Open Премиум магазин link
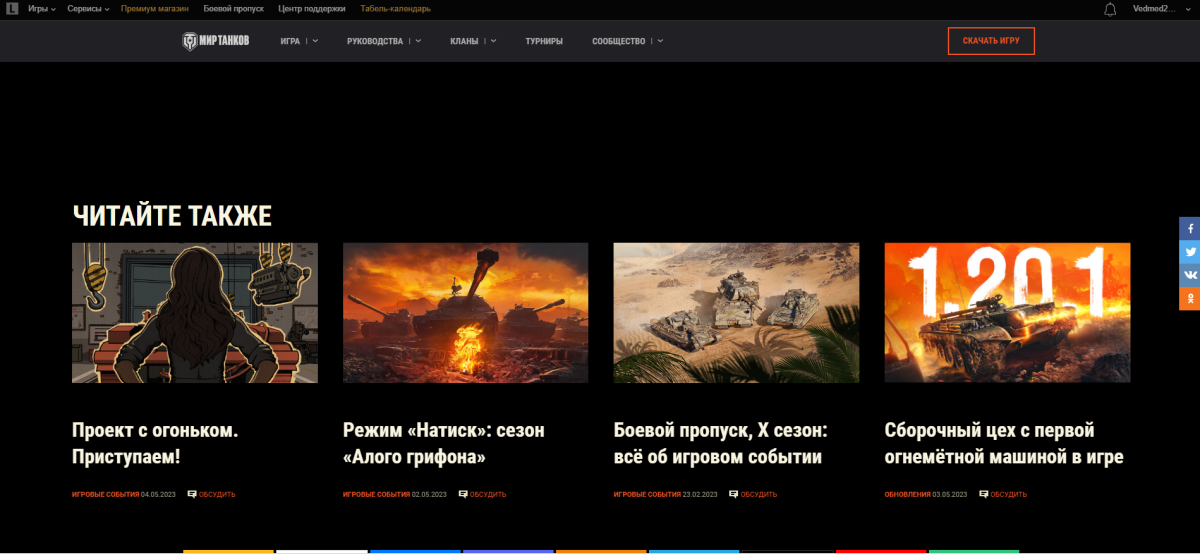 coord(155,8)
